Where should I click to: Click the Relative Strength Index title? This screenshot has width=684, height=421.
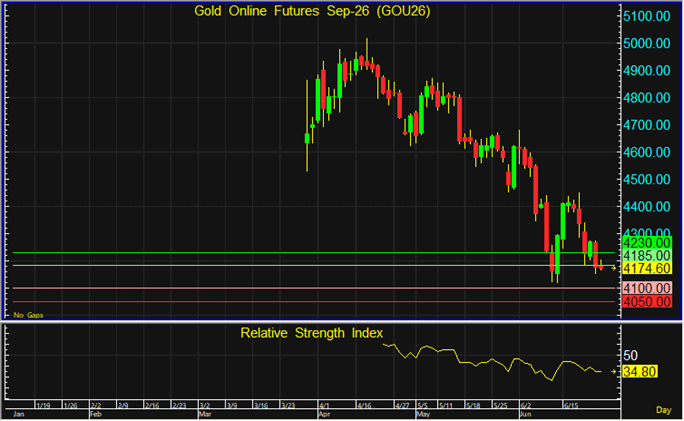click(311, 333)
